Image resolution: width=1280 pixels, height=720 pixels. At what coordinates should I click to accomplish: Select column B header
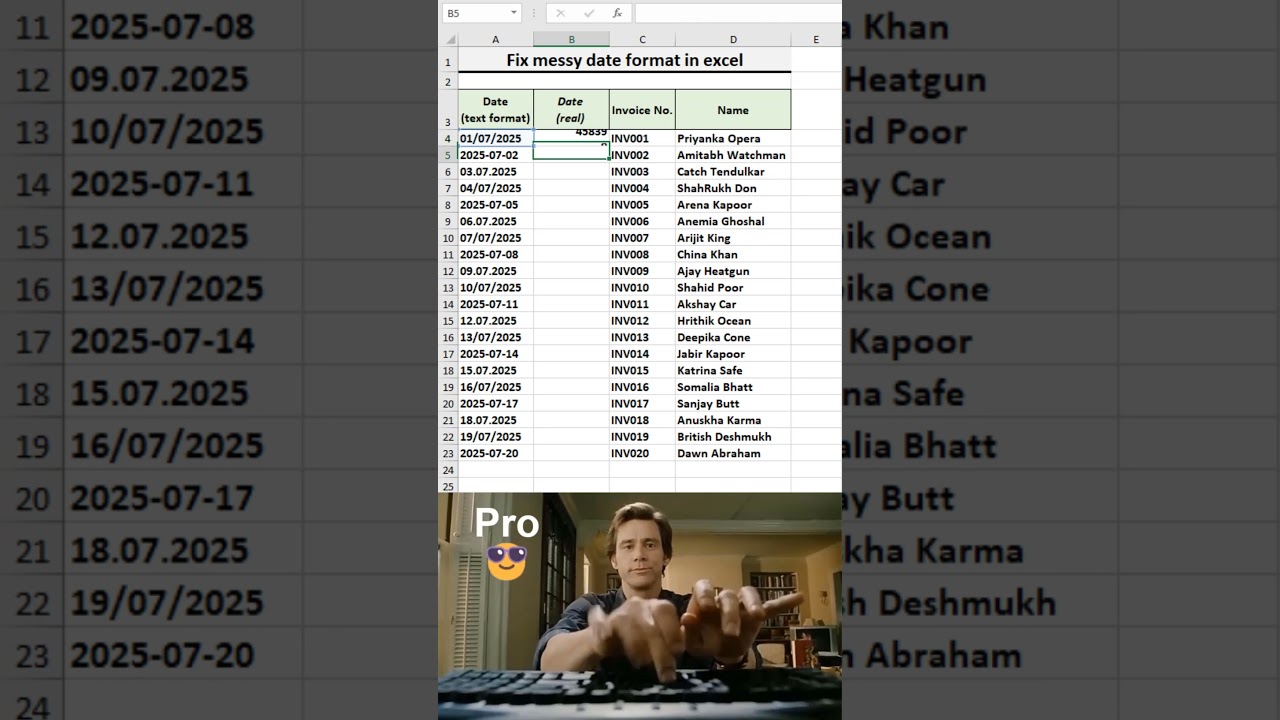[x=571, y=40]
